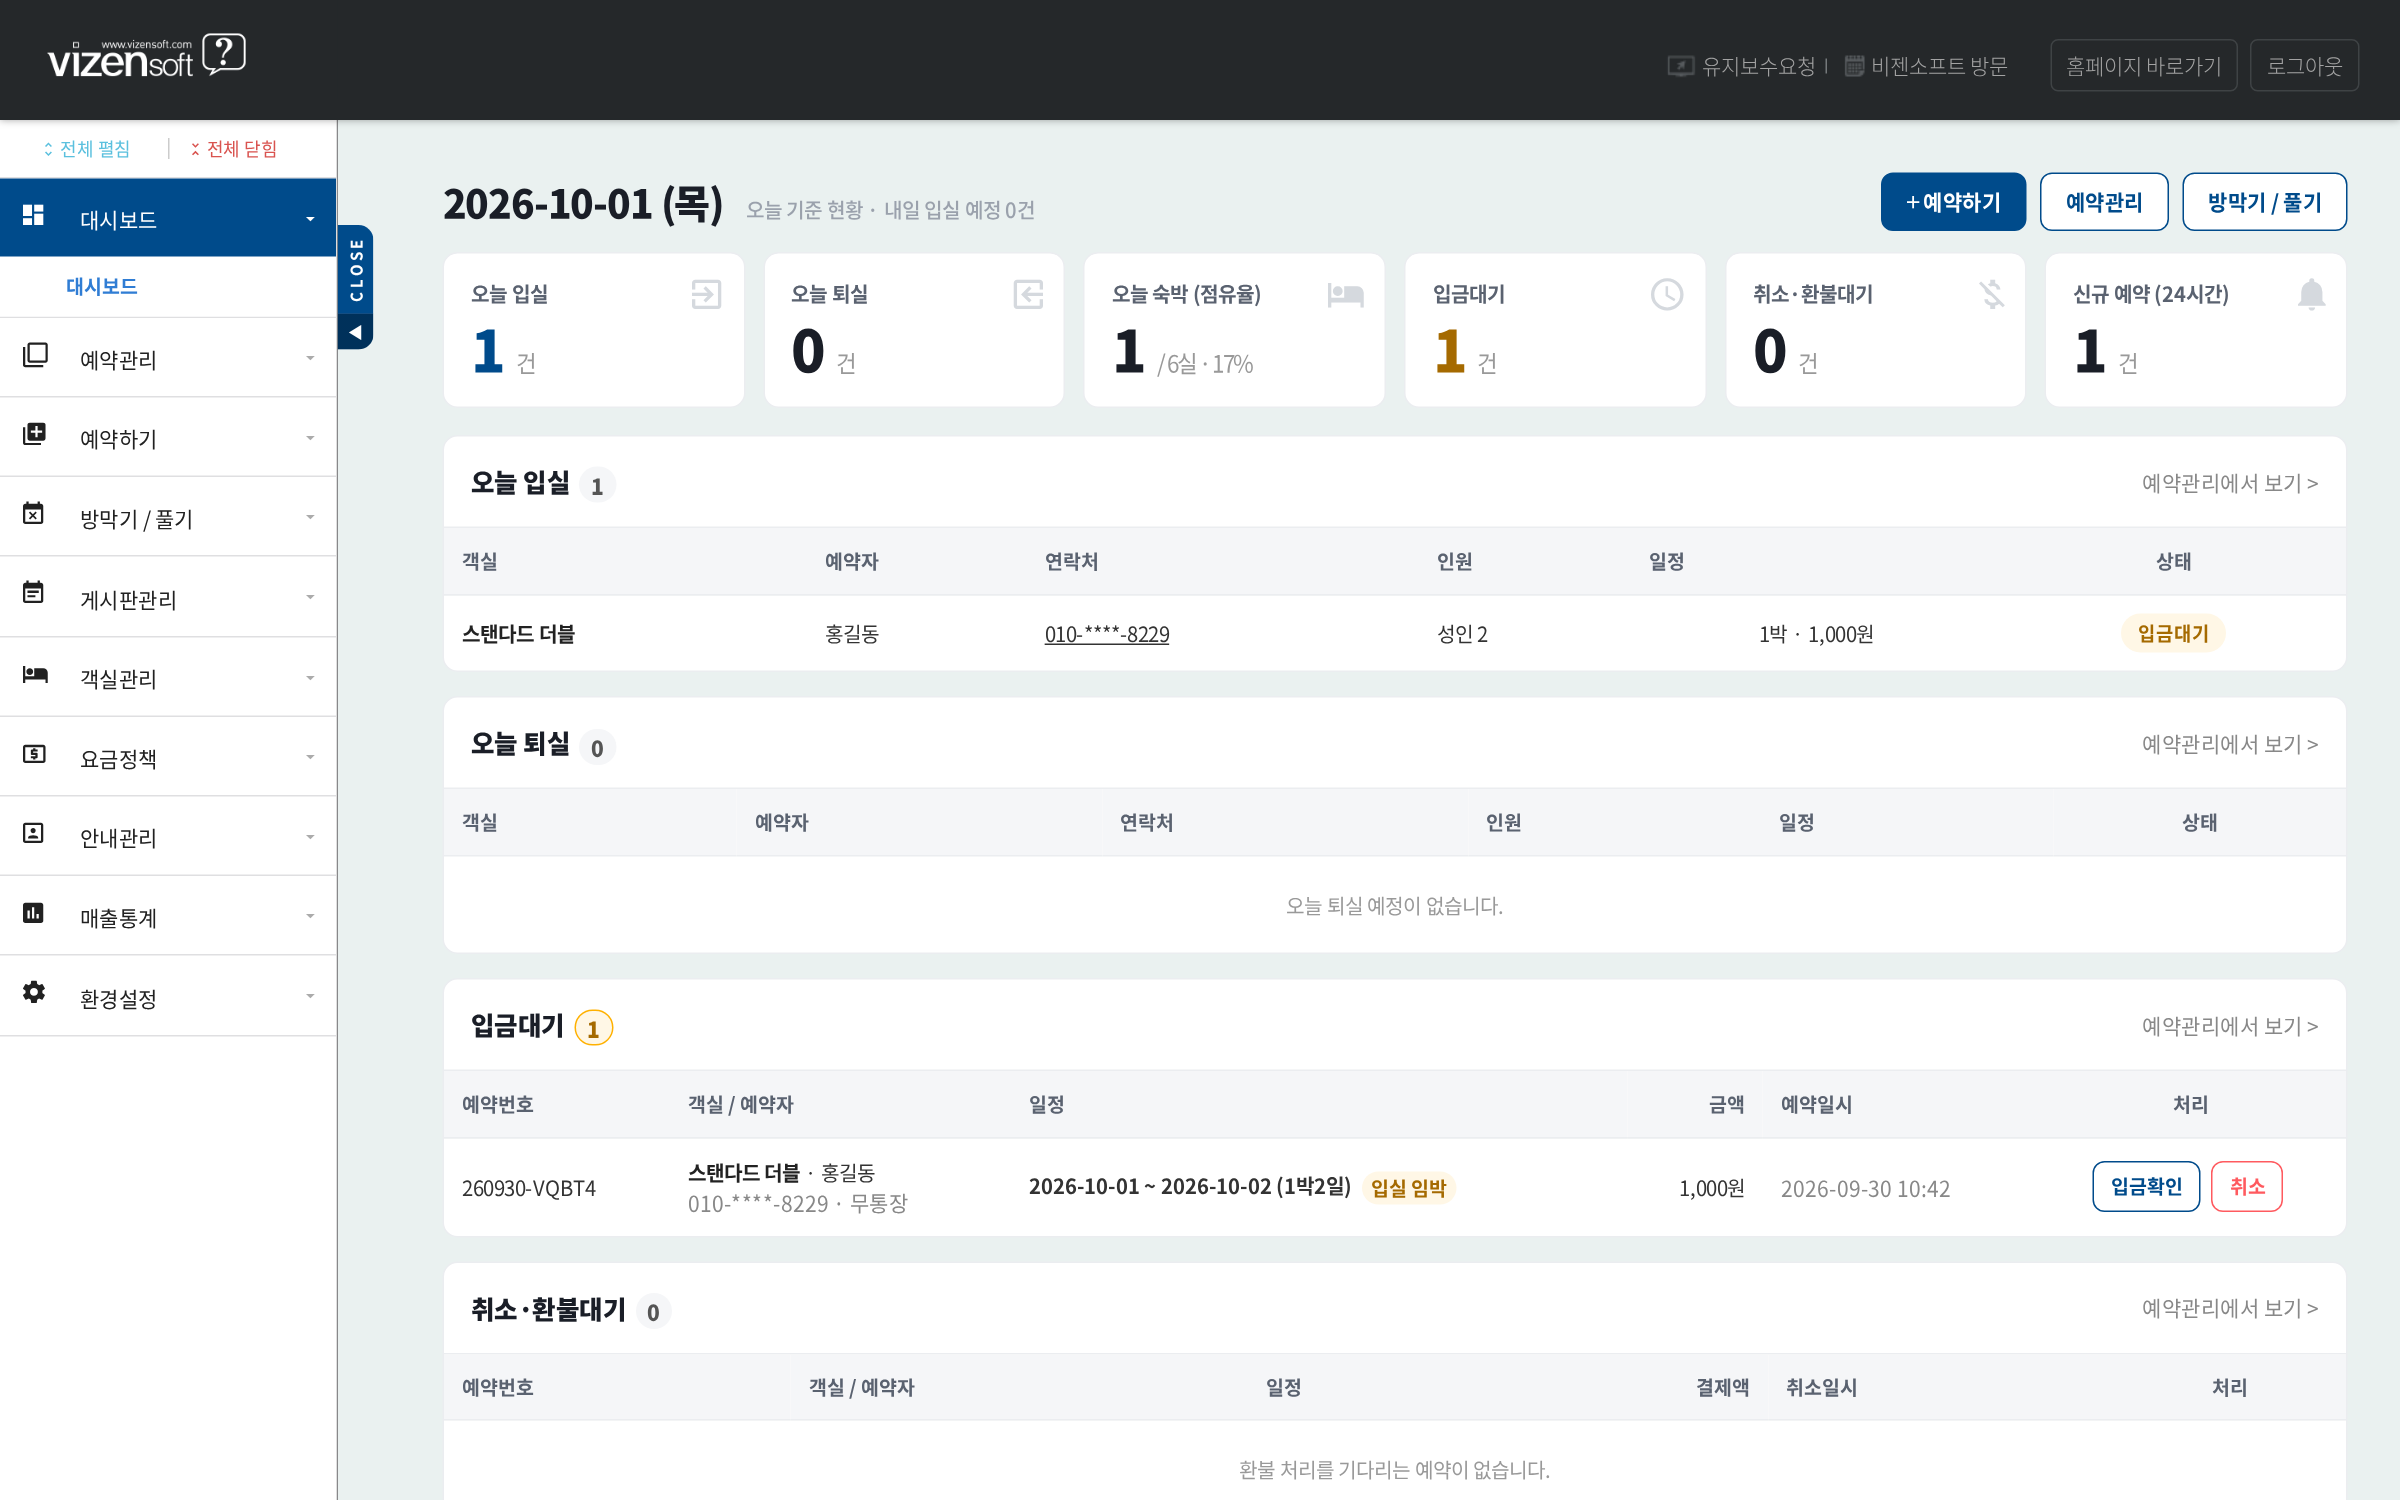This screenshot has width=2400, height=1500.
Task: Expand all menus with 전체 펼침
Action: point(87,149)
